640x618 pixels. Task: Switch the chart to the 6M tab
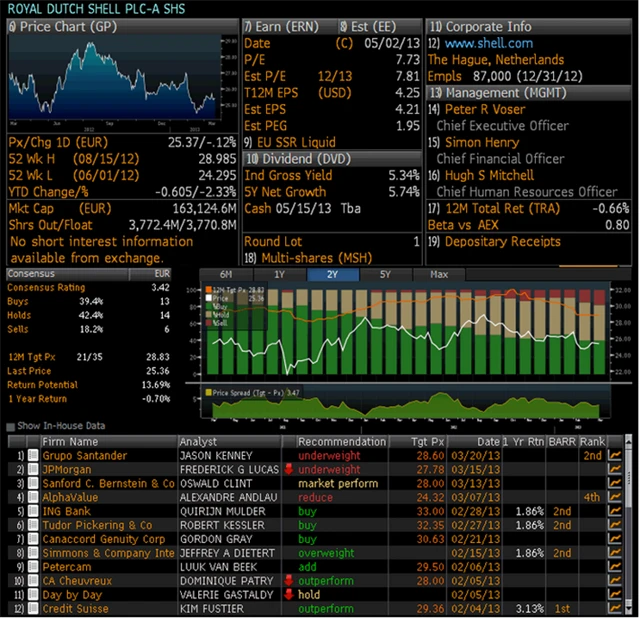(226, 274)
